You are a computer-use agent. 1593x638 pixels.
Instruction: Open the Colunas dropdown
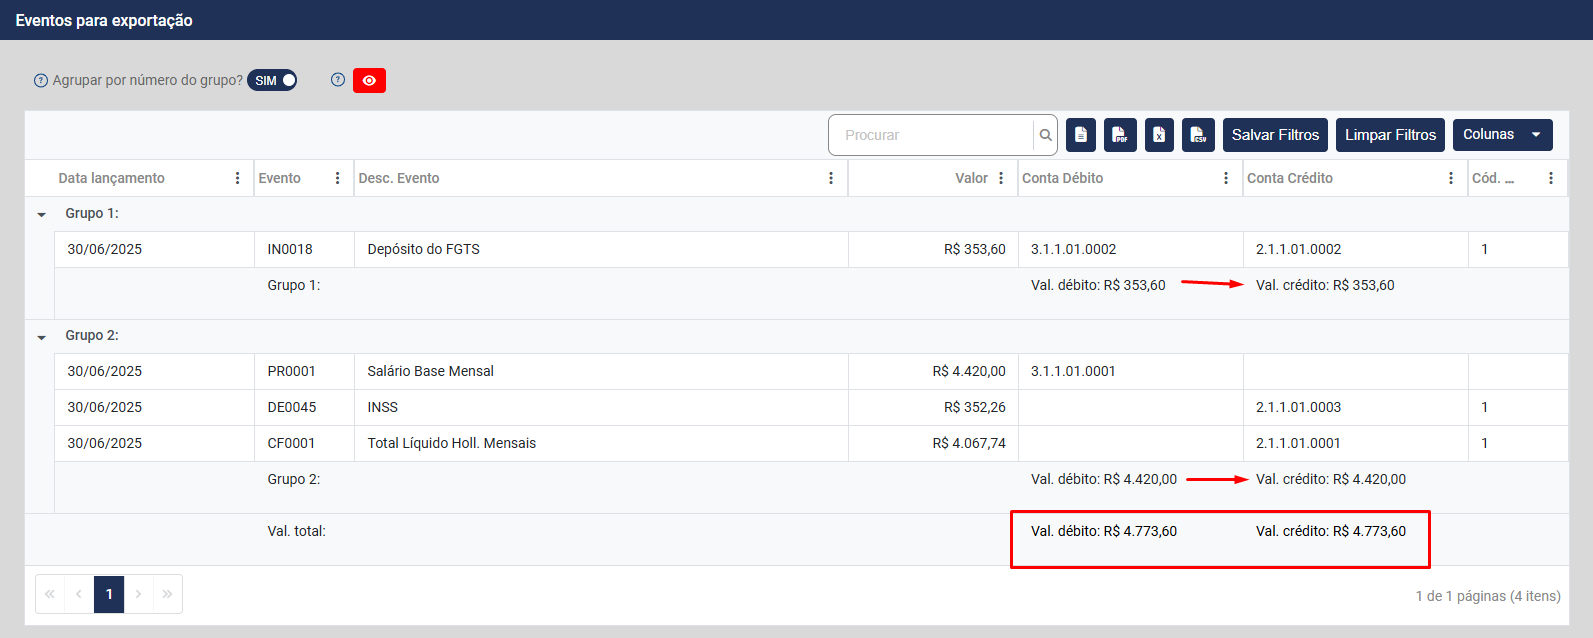pyautogui.click(x=1502, y=135)
